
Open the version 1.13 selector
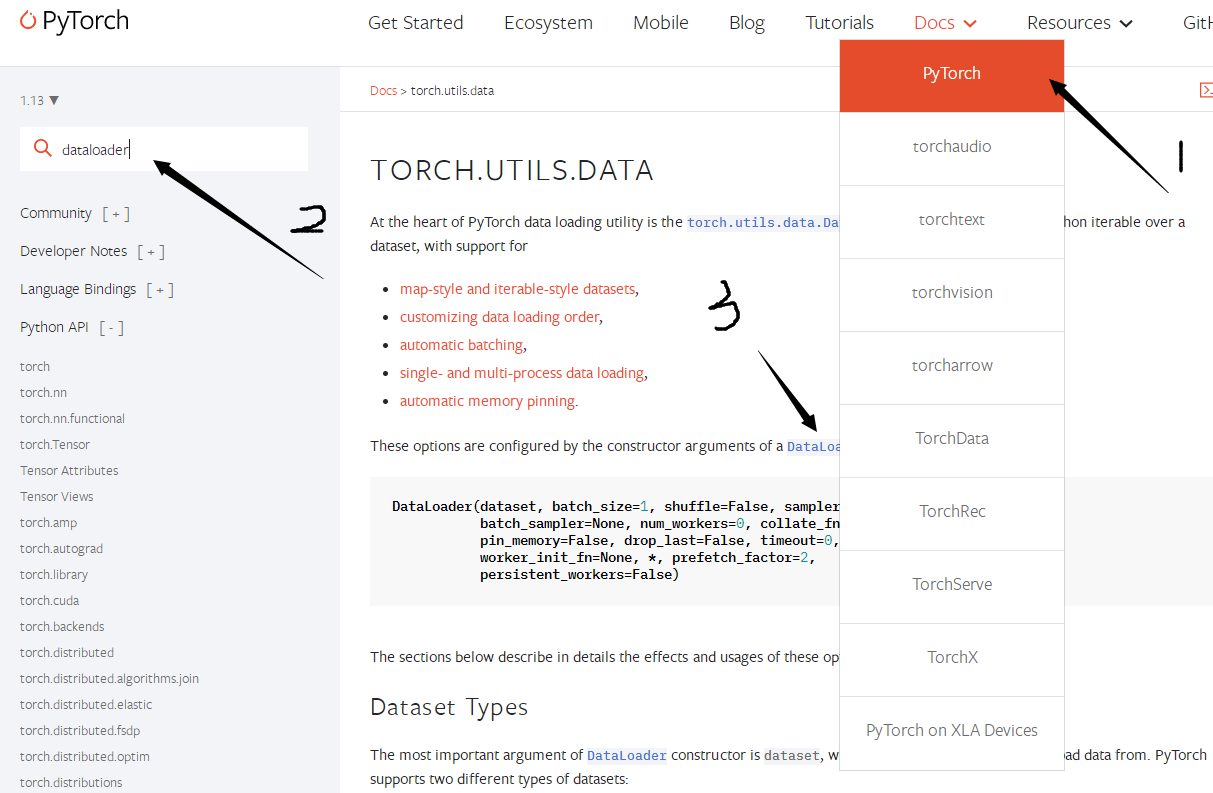pyautogui.click(x=40, y=100)
